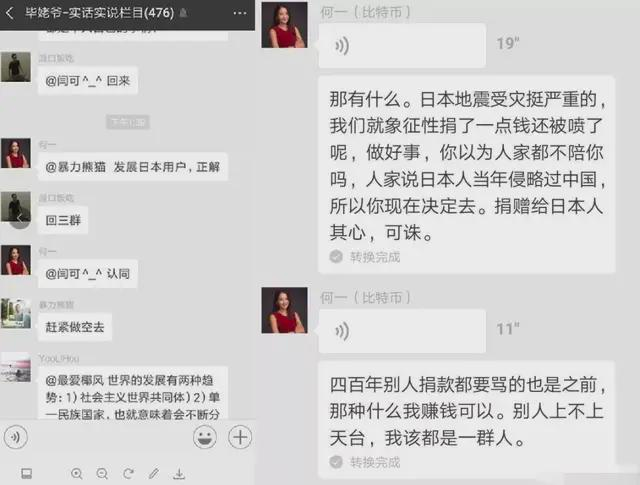This screenshot has width=640, height=485.
Task: Select the message 回三群
Action: (63, 220)
